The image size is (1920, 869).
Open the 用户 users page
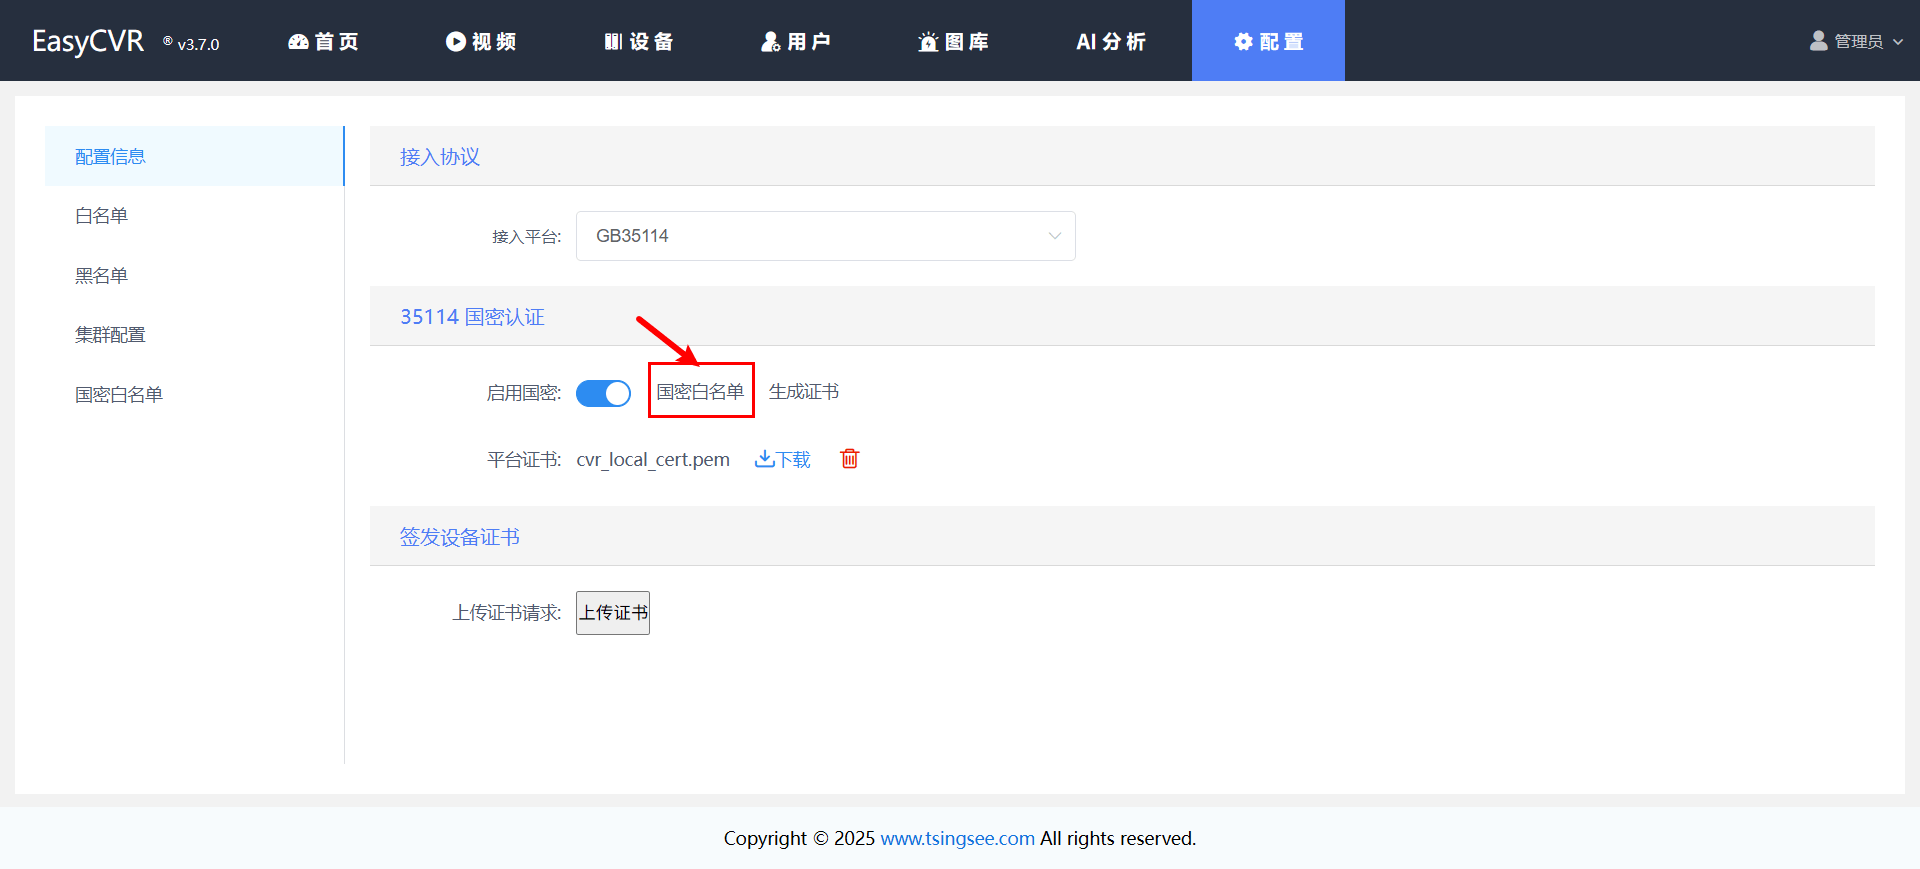796,41
